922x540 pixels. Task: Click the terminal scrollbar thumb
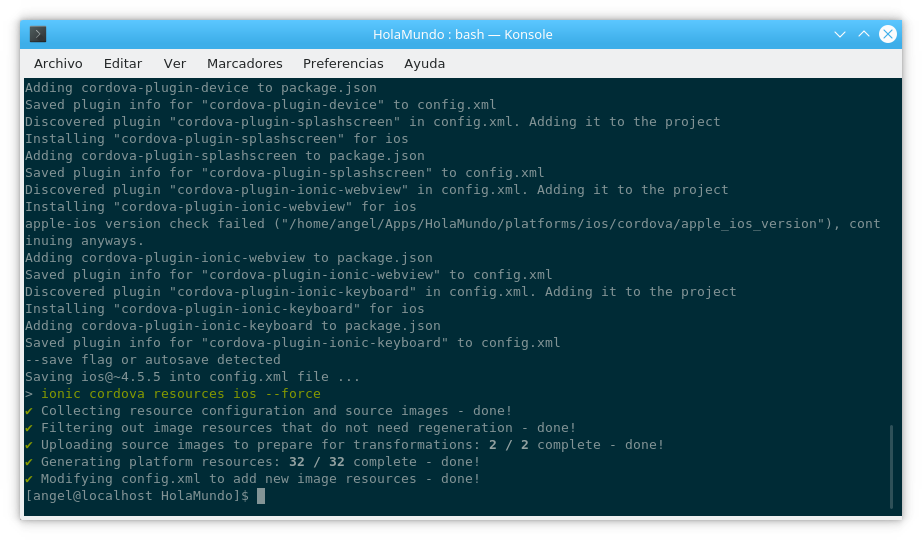pyautogui.click(x=892, y=468)
